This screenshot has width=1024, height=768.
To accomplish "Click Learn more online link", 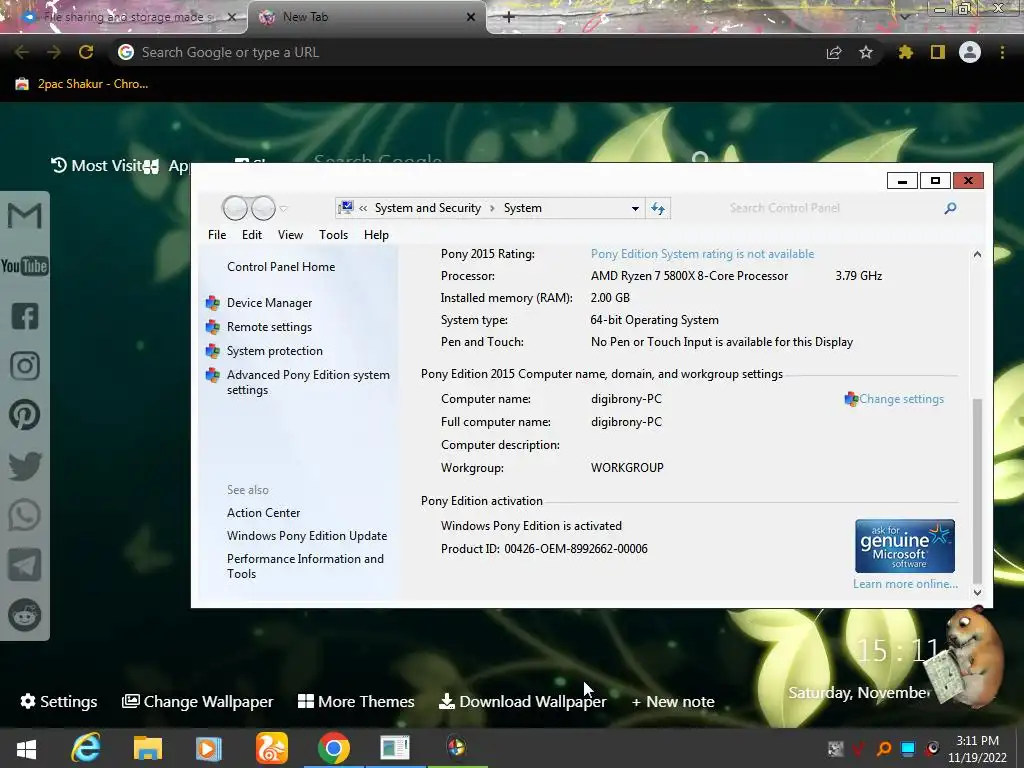I will (x=905, y=584).
